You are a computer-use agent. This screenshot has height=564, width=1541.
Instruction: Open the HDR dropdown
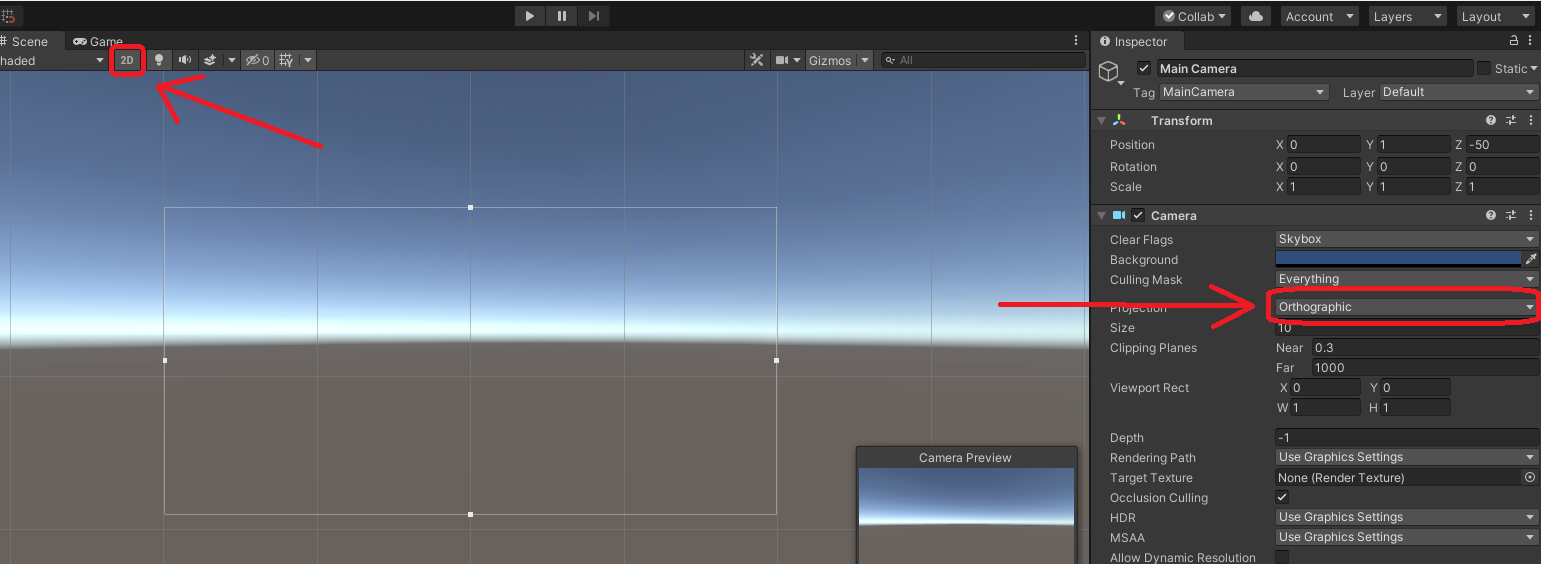1407,517
